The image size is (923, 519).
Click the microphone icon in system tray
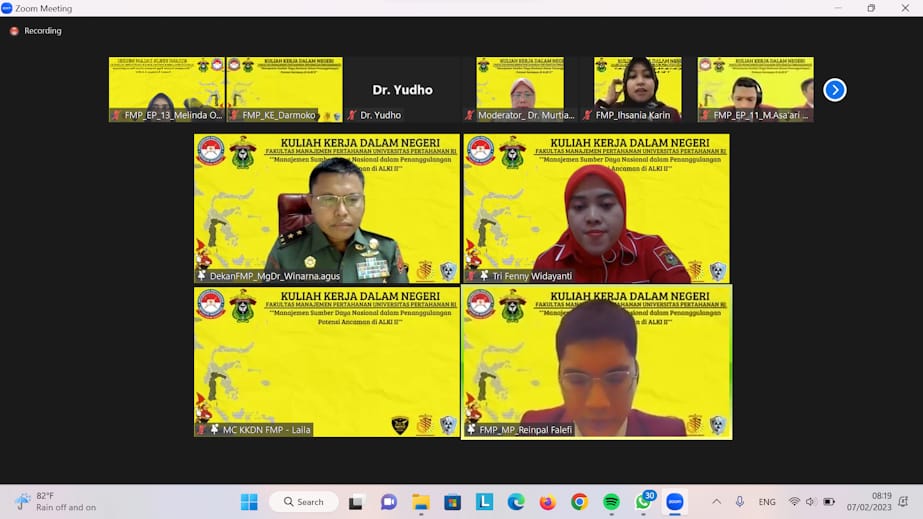pos(740,502)
